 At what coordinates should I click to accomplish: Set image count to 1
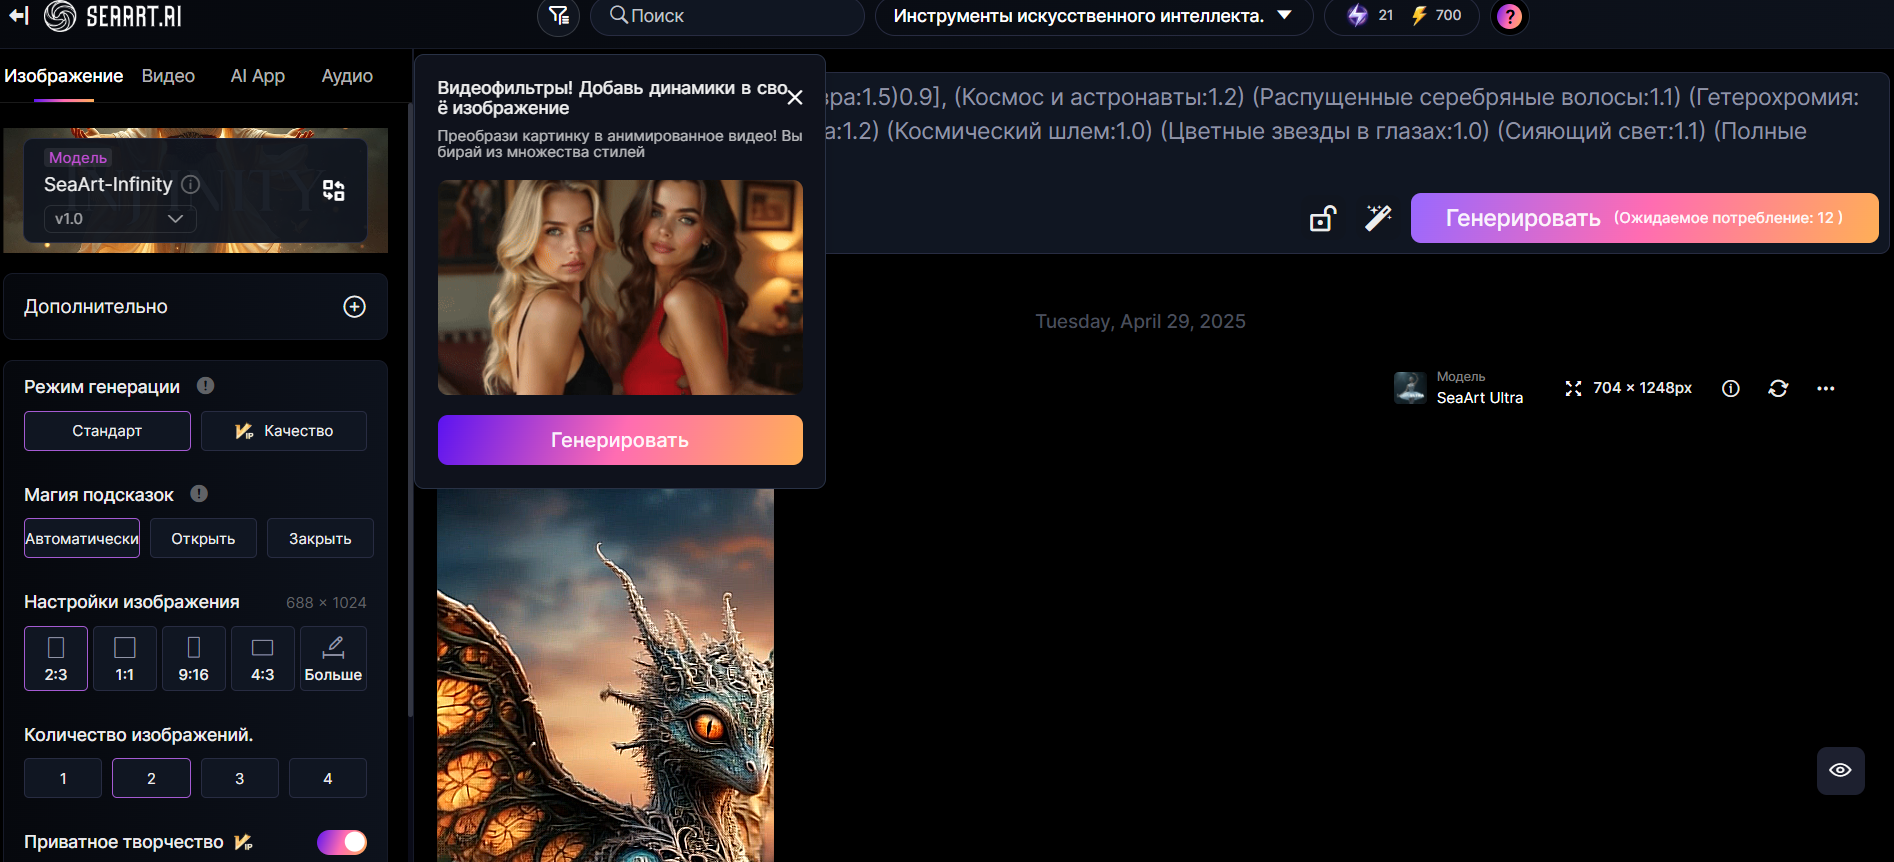63,778
